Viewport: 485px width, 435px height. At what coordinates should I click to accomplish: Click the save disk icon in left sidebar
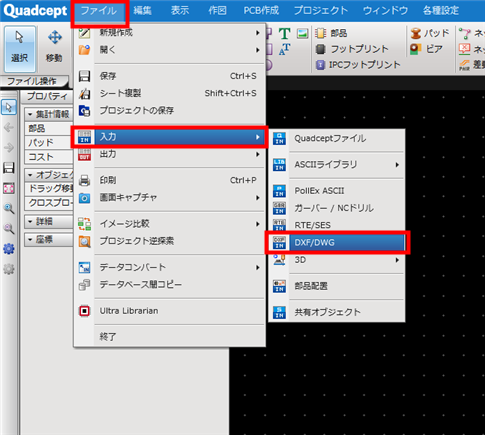point(9,168)
